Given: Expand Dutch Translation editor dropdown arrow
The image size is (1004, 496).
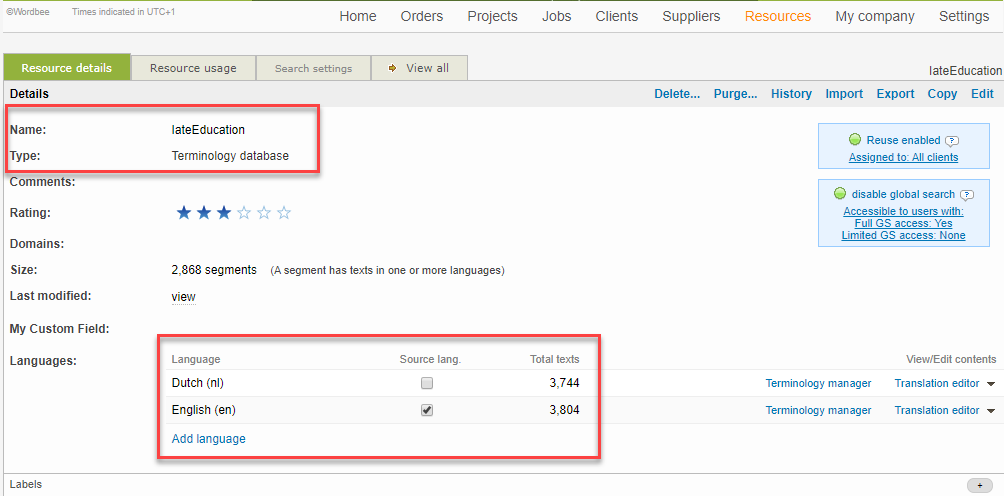Looking at the screenshot, I should click(x=991, y=384).
